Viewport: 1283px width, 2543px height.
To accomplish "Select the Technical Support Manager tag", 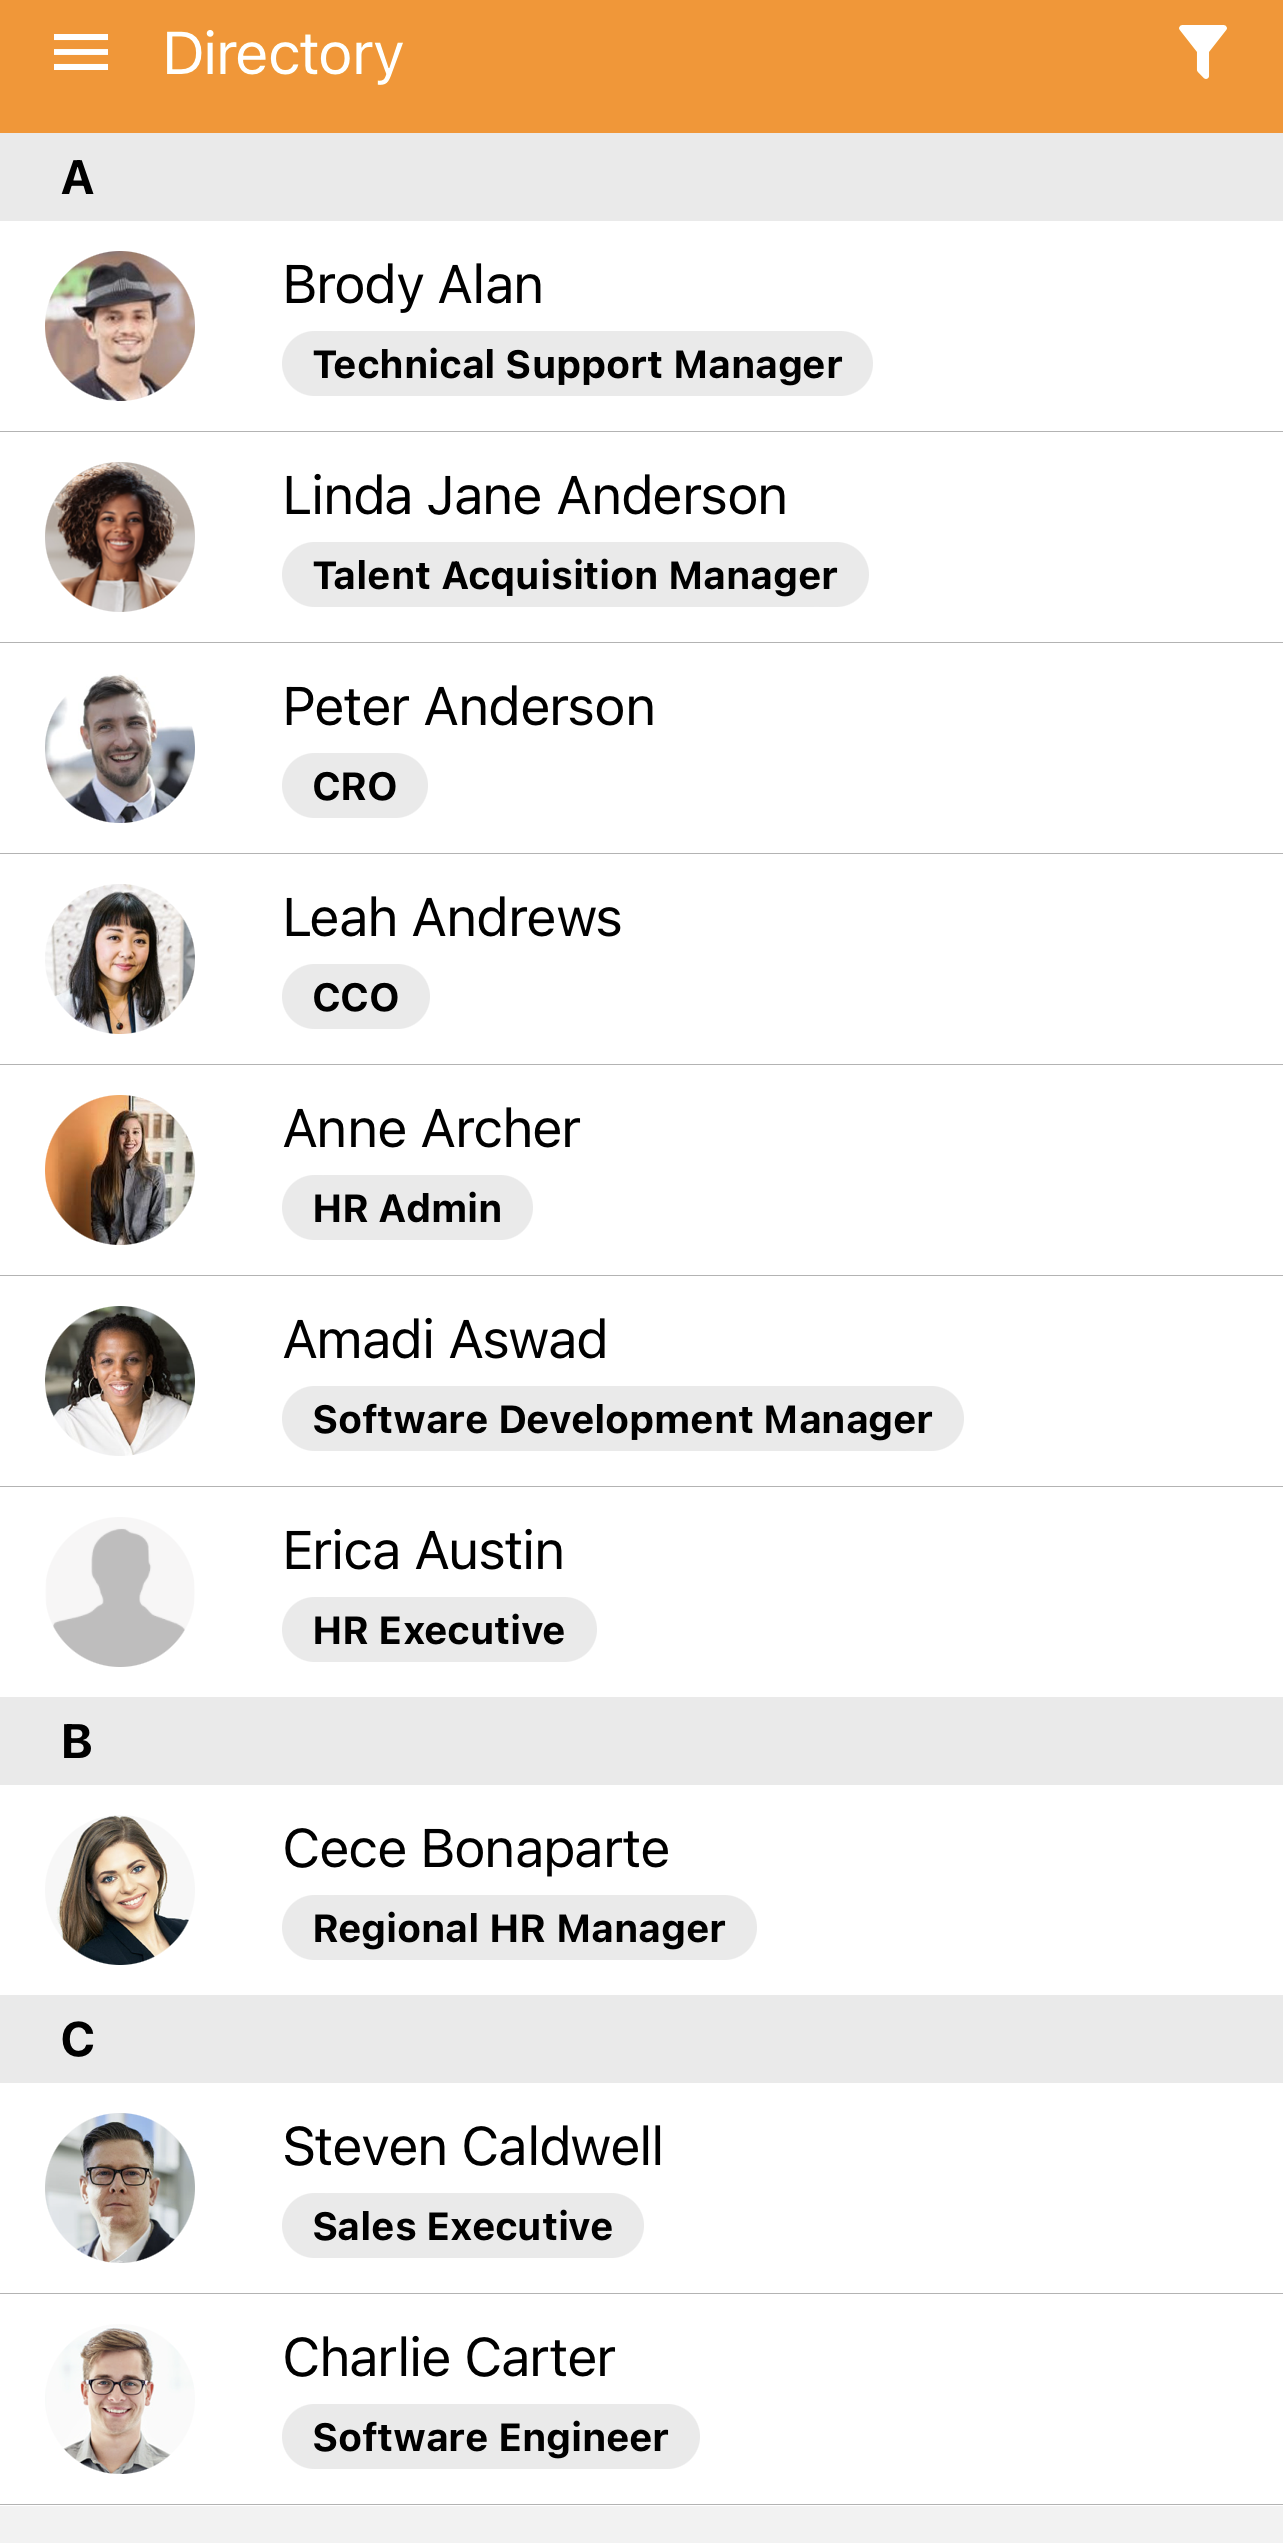I will click(x=577, y=365).
